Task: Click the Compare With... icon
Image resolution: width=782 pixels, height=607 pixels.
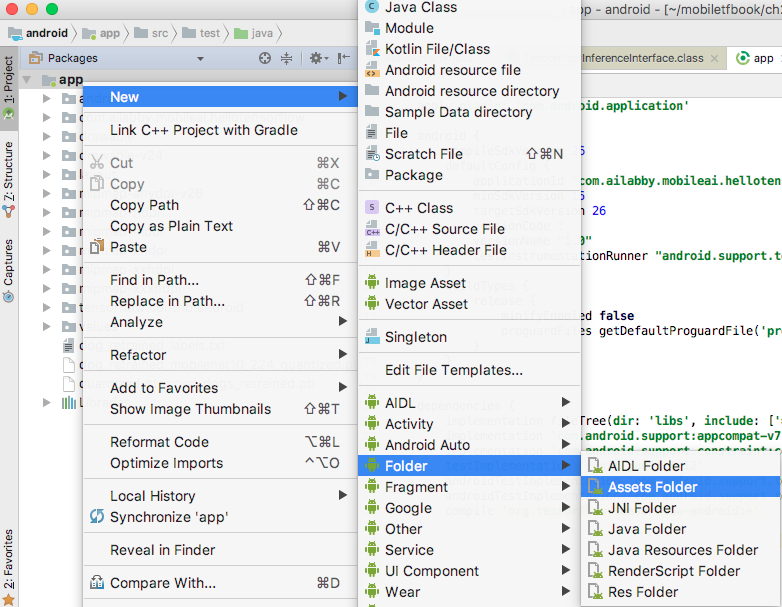Action: [x=97, y=583]
